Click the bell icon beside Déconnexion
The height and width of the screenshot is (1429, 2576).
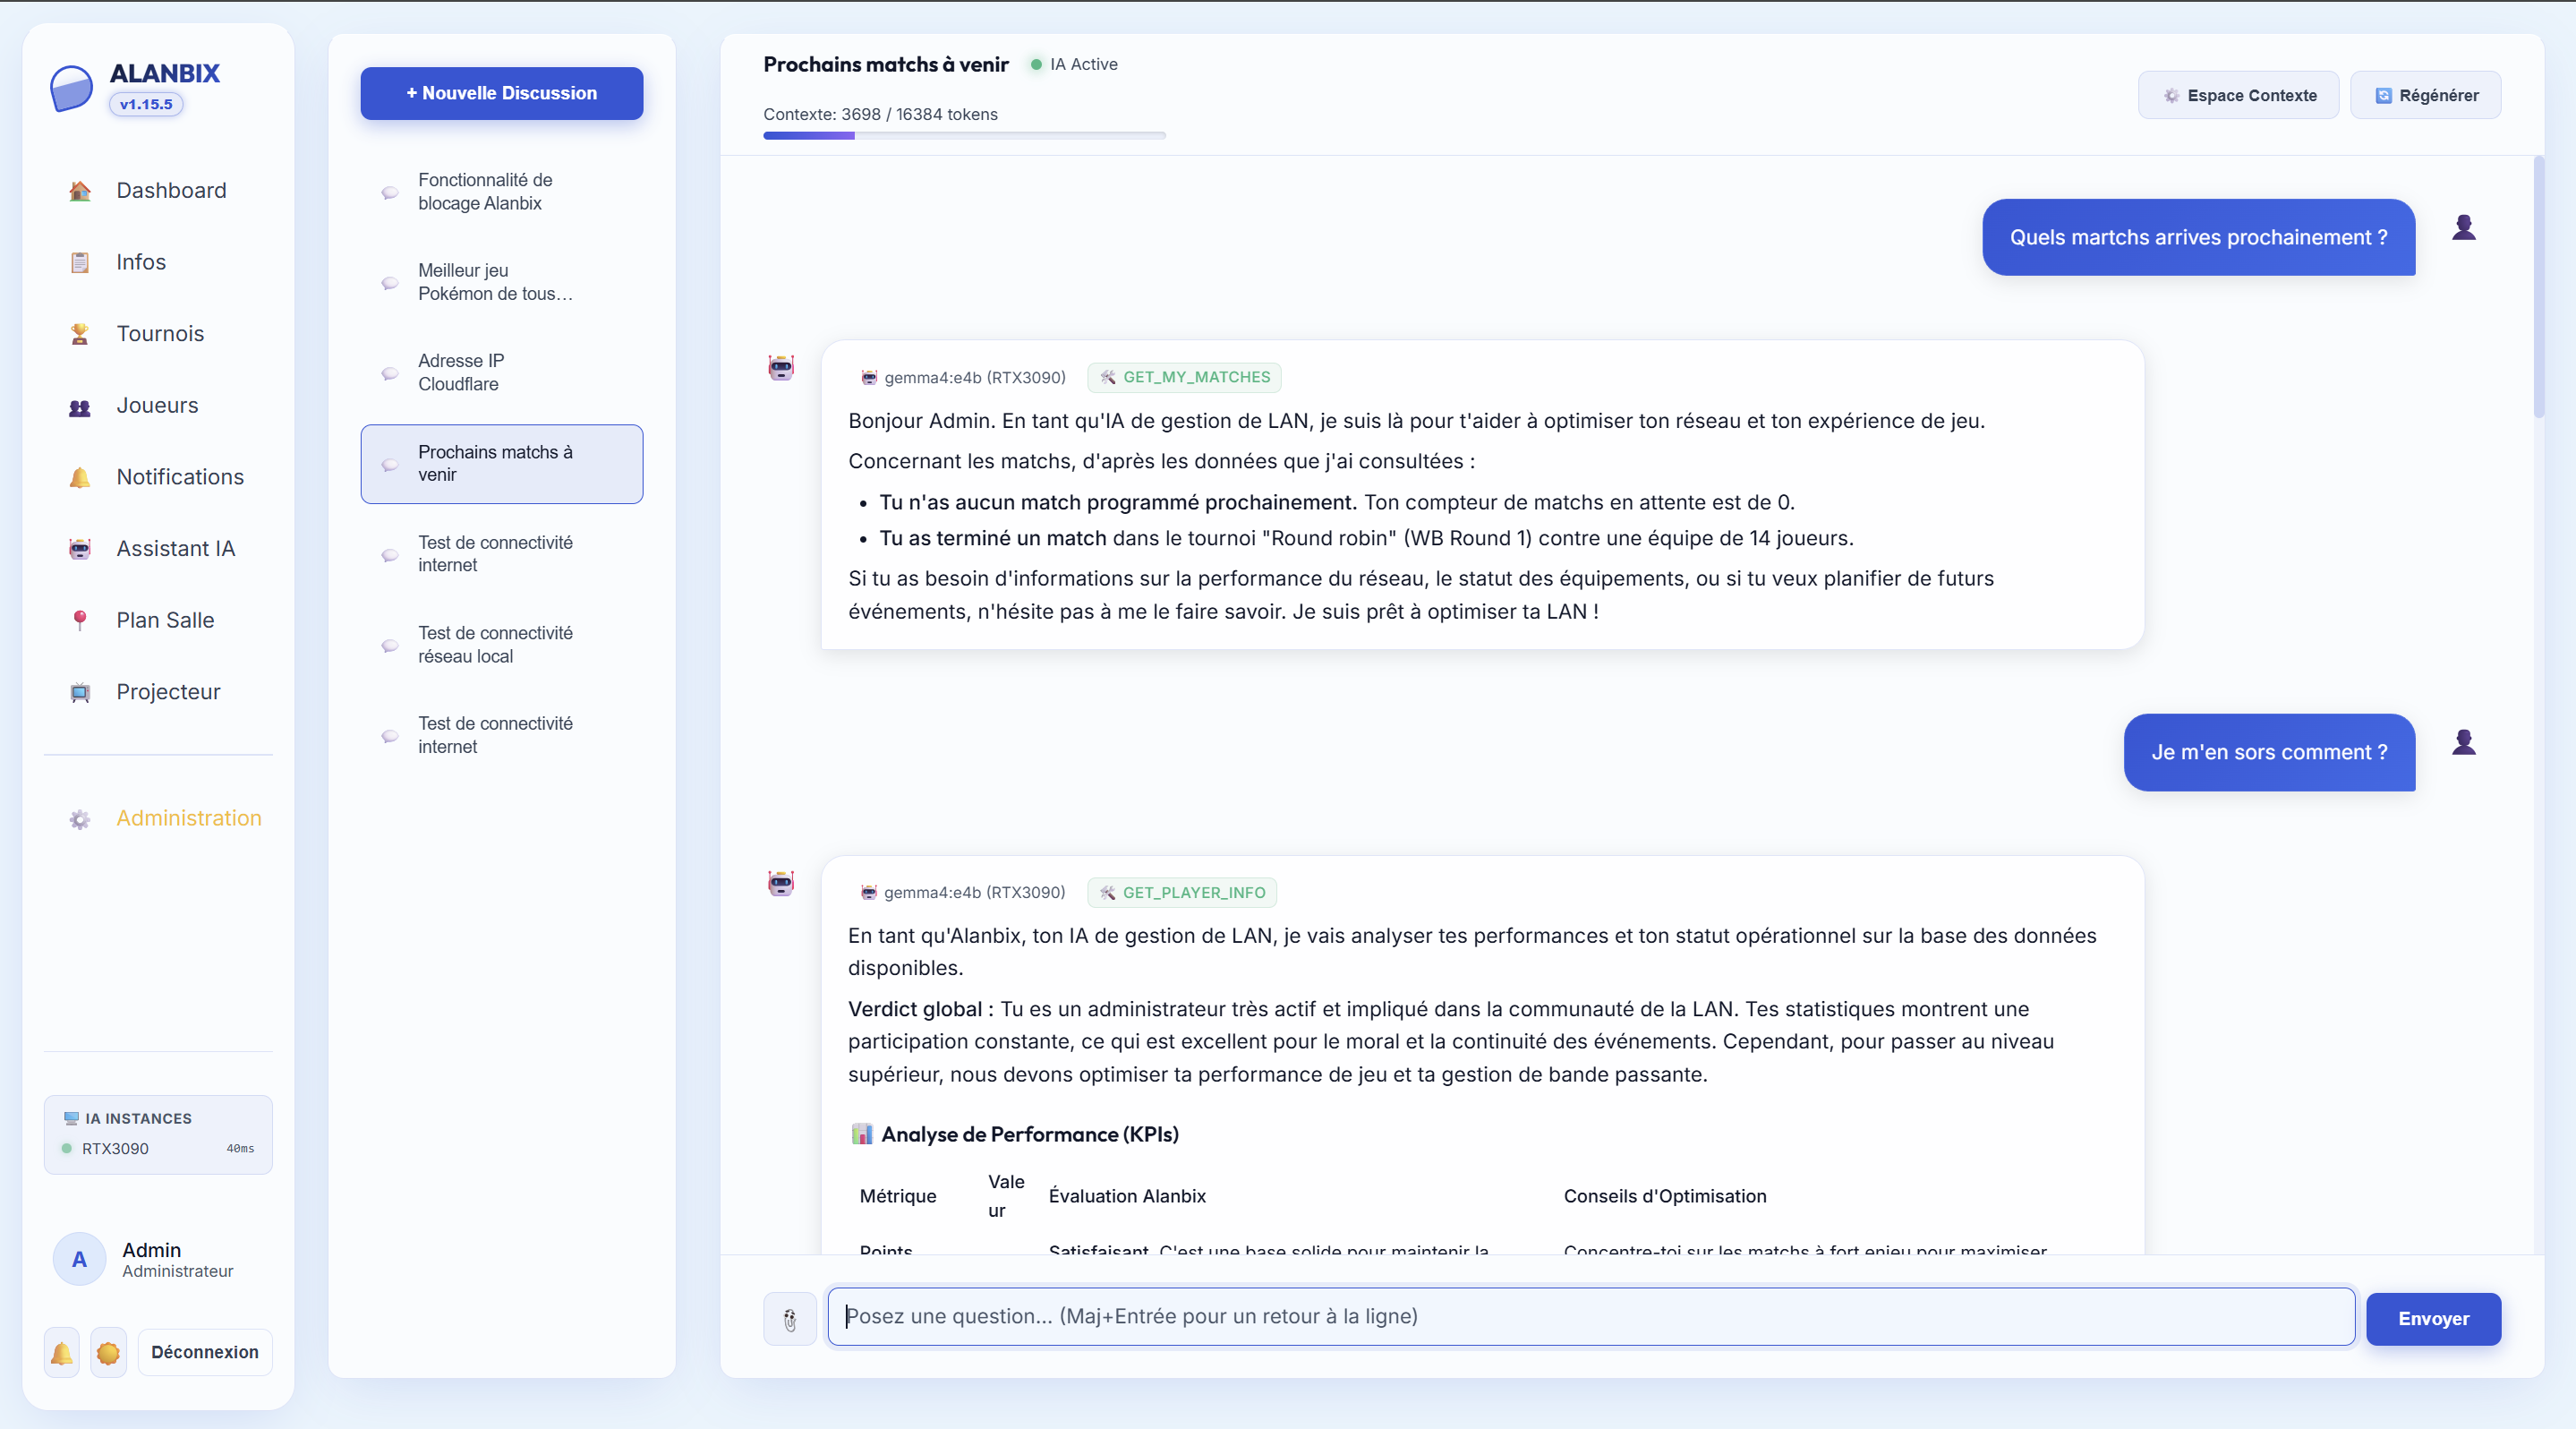click(x=61, y=1353)
